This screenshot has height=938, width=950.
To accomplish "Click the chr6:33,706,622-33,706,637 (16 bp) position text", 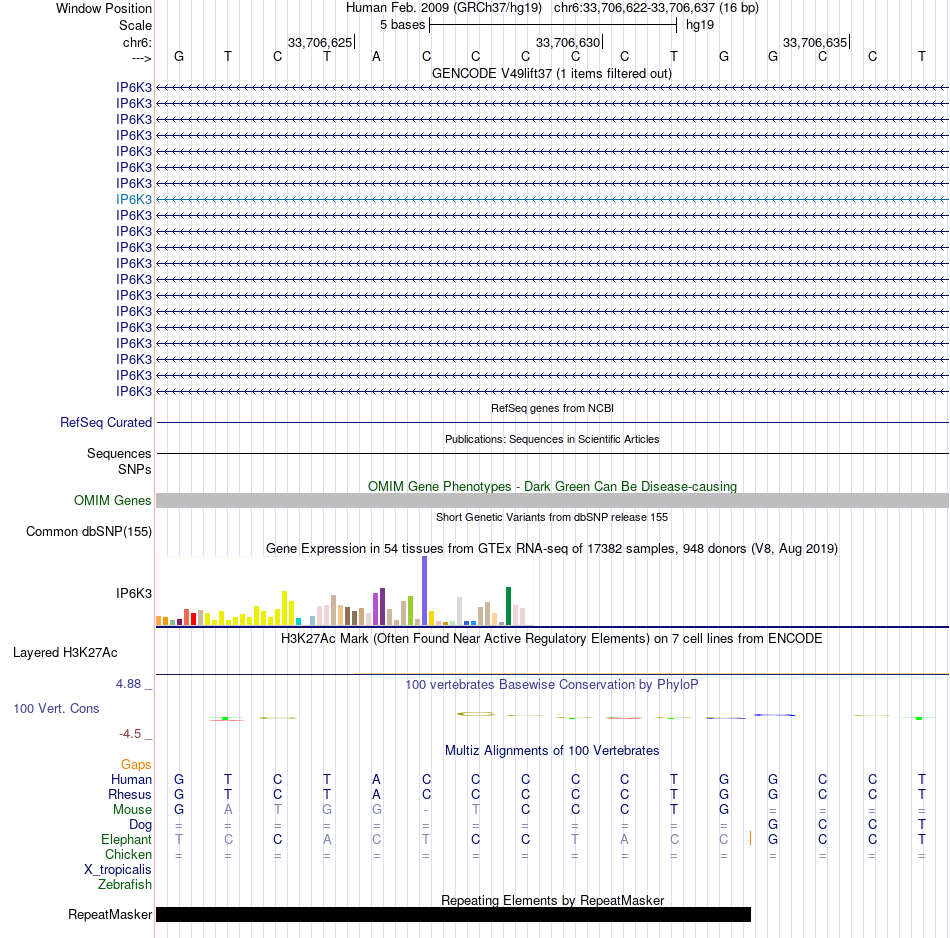I will point(656,8).
